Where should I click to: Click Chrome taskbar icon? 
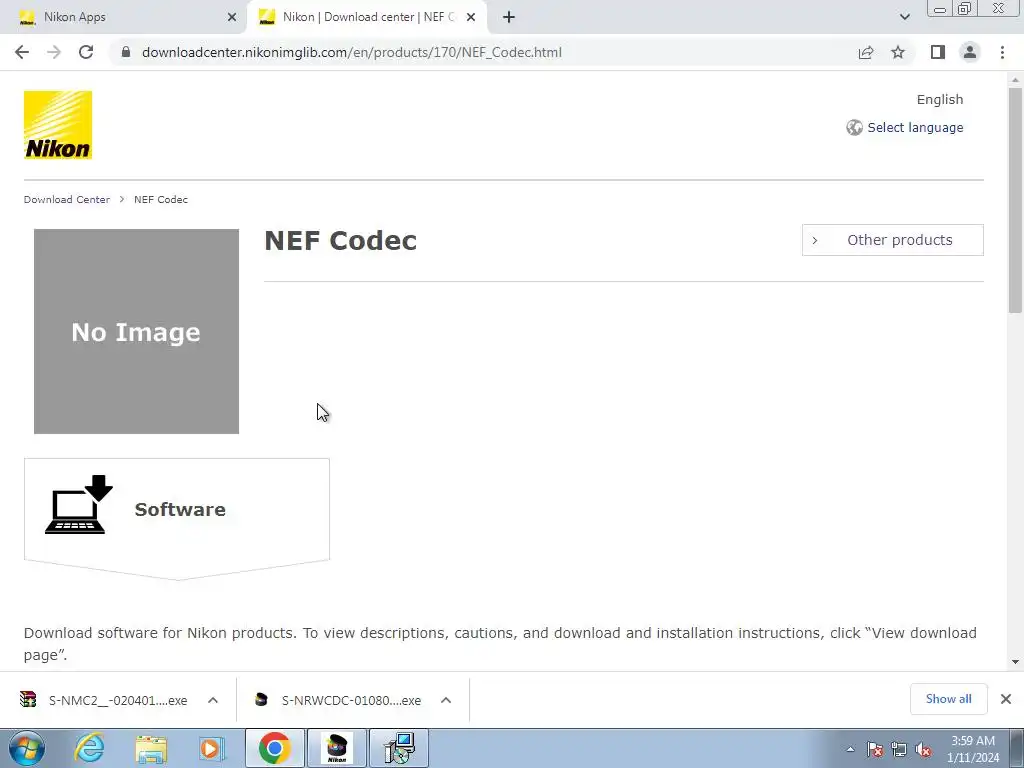click(274, 748)
